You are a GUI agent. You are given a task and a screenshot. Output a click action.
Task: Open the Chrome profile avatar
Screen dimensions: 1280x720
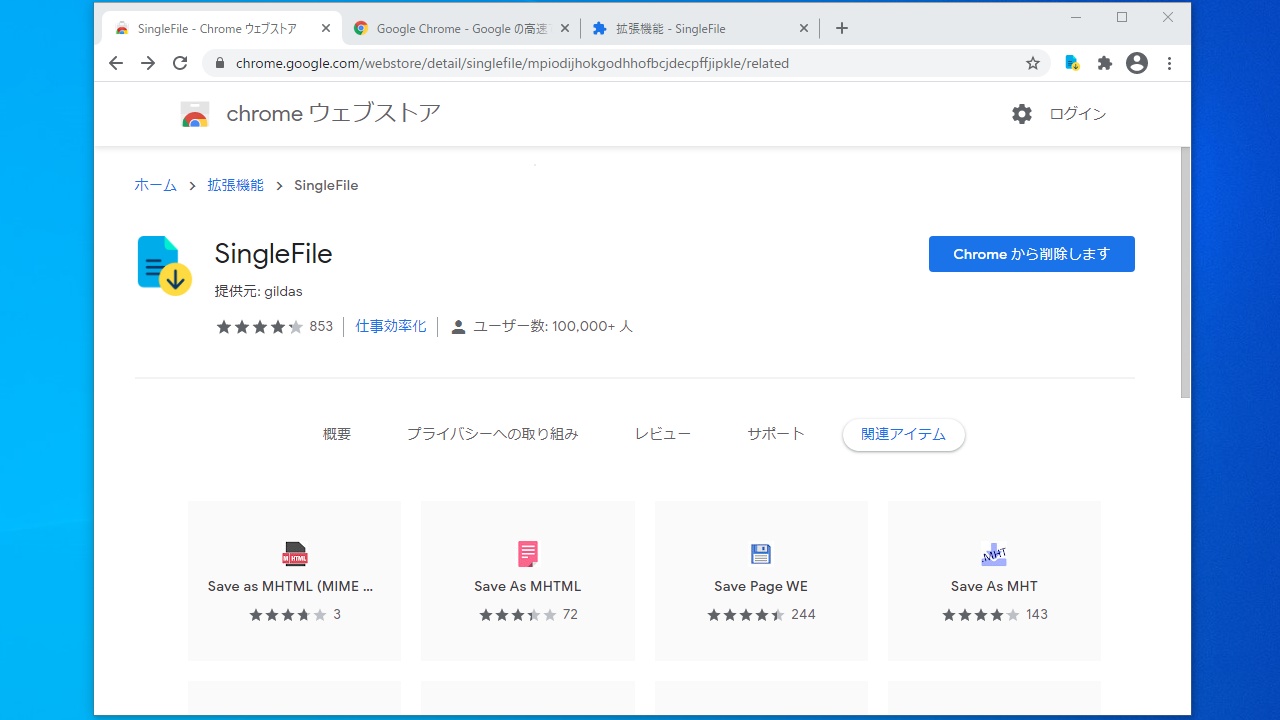[x=1137, y=63]
